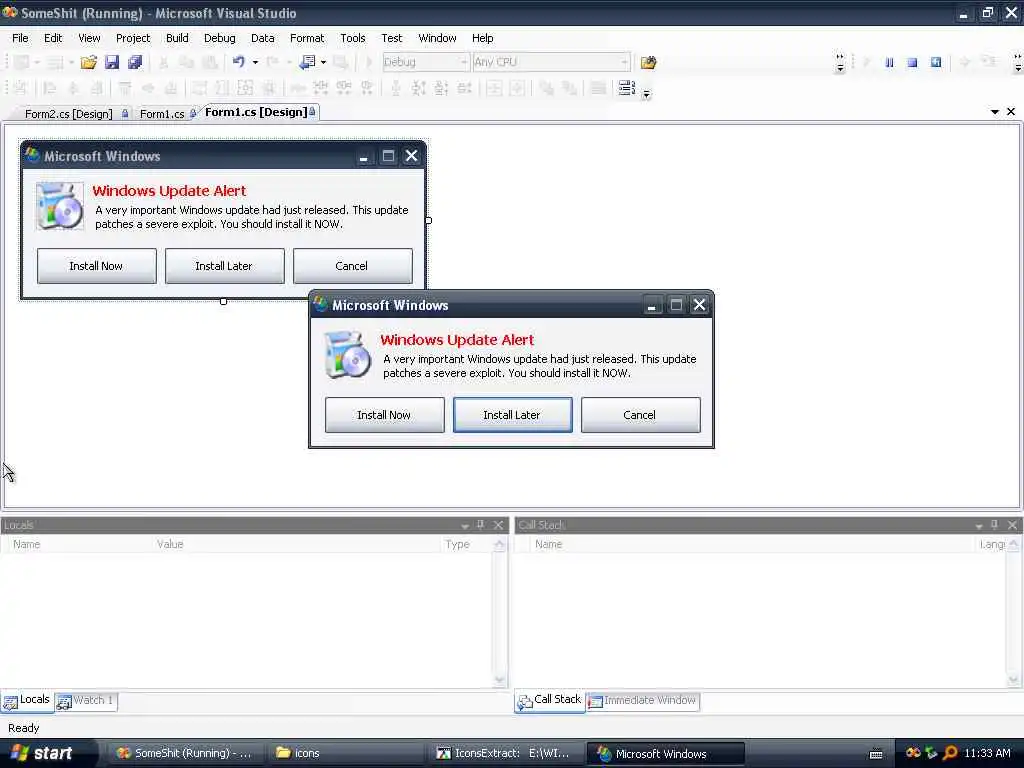Switch to the Watch 1 tab
Viewport: 1024px width, 768px height.
(x=86, y=701)
